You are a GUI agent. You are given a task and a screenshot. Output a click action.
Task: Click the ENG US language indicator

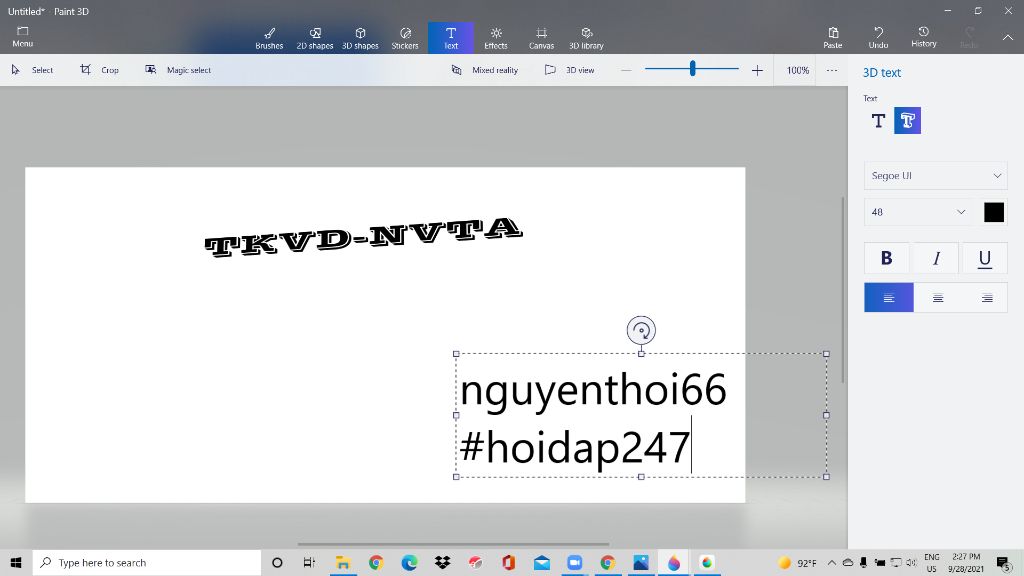(x=932, y=562)
